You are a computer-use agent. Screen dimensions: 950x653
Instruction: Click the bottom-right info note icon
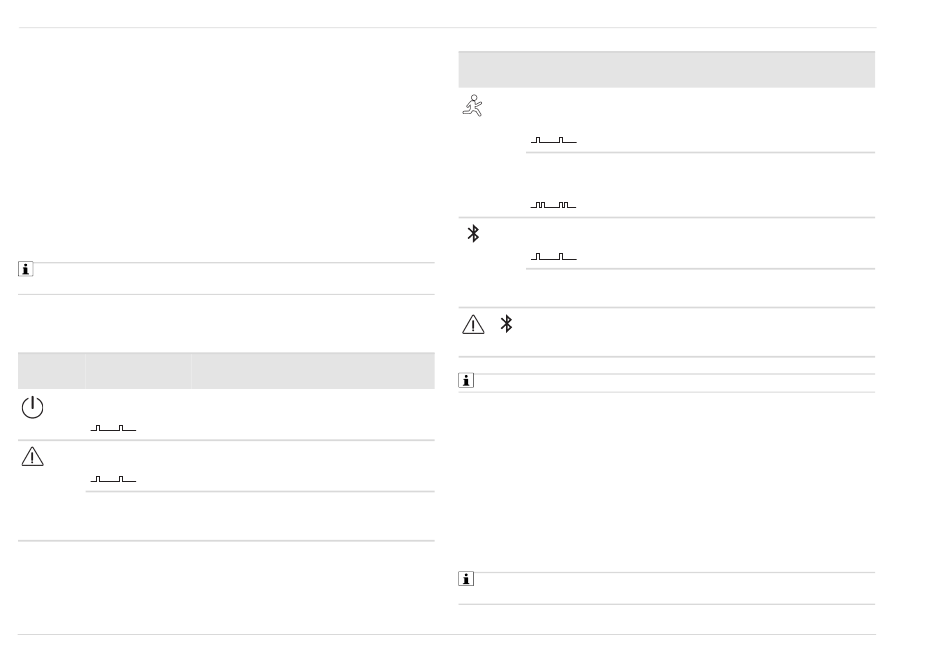pos(466,579)
